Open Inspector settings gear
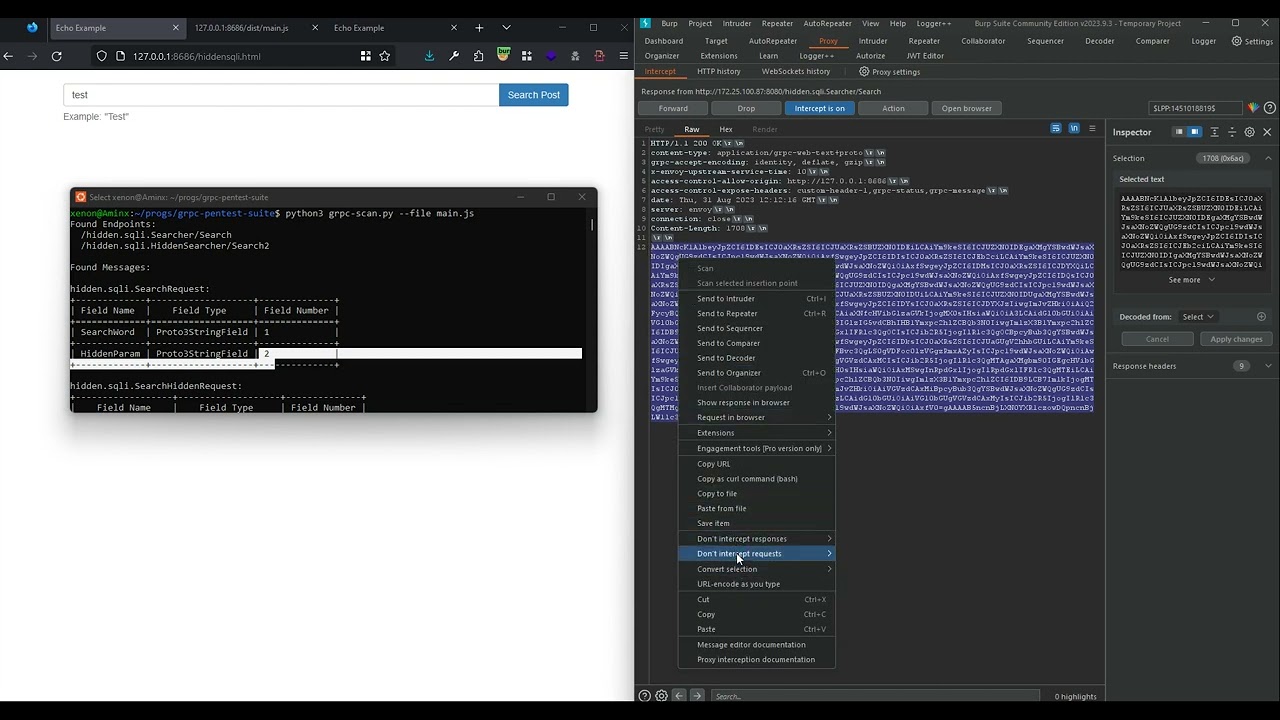Viewport: 1280px width, 720px height. click(1249, 132)
